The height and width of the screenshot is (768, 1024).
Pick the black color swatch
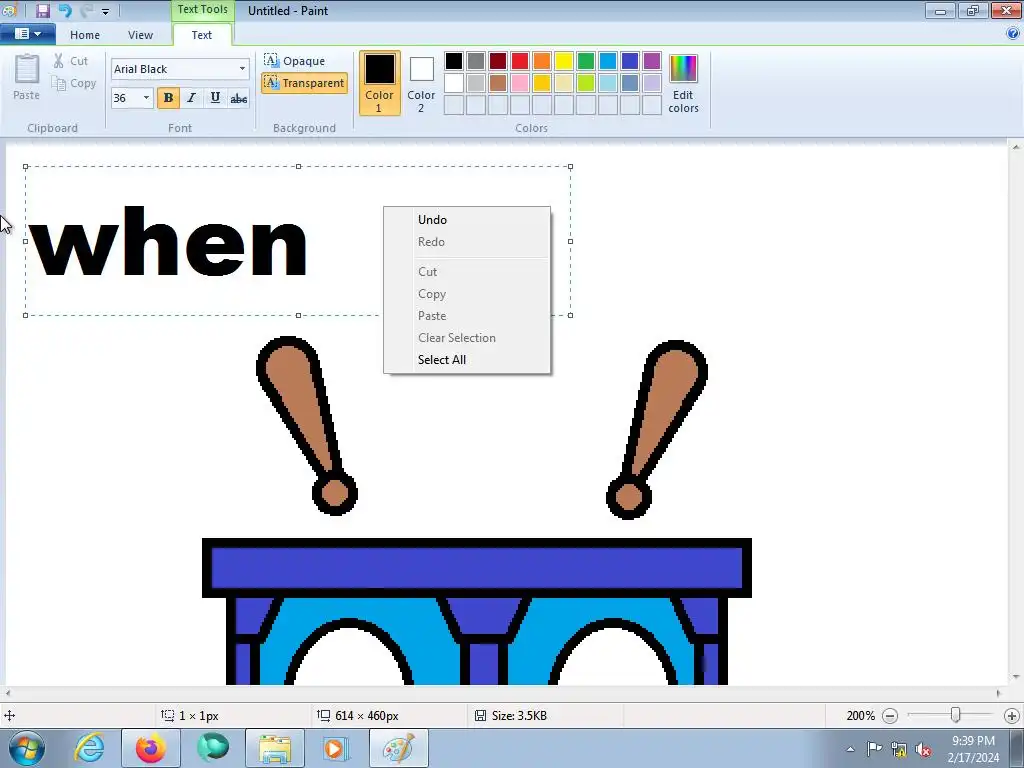coord(454,61)
